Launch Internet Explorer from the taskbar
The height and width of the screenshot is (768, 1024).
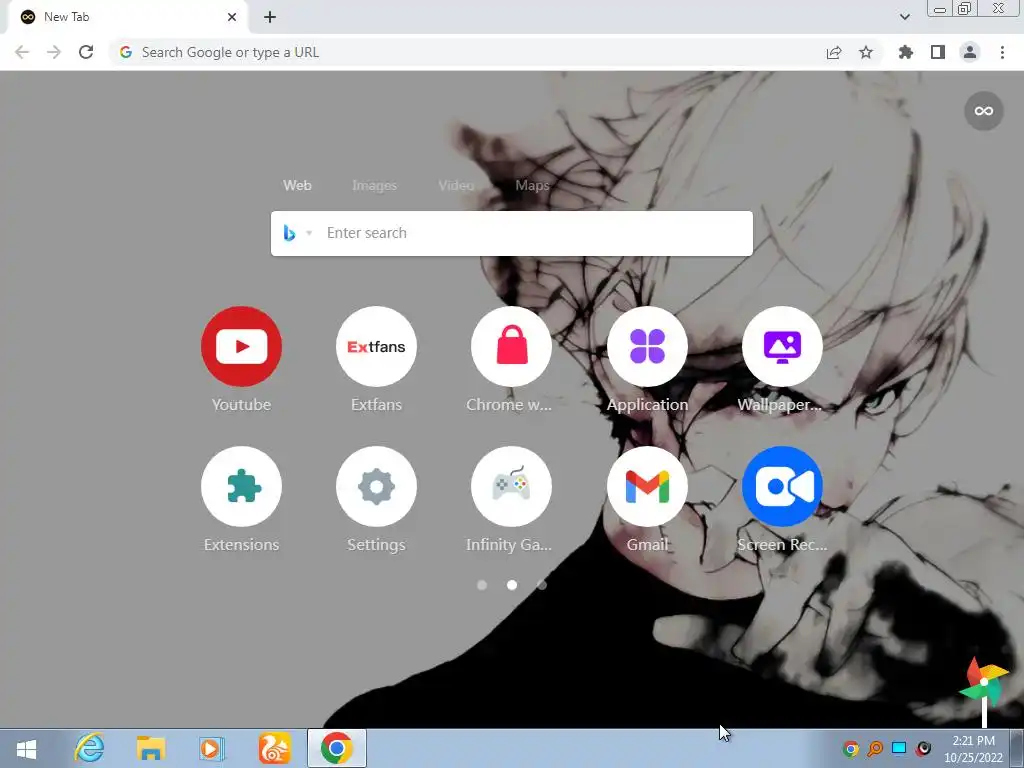(89, 748)
